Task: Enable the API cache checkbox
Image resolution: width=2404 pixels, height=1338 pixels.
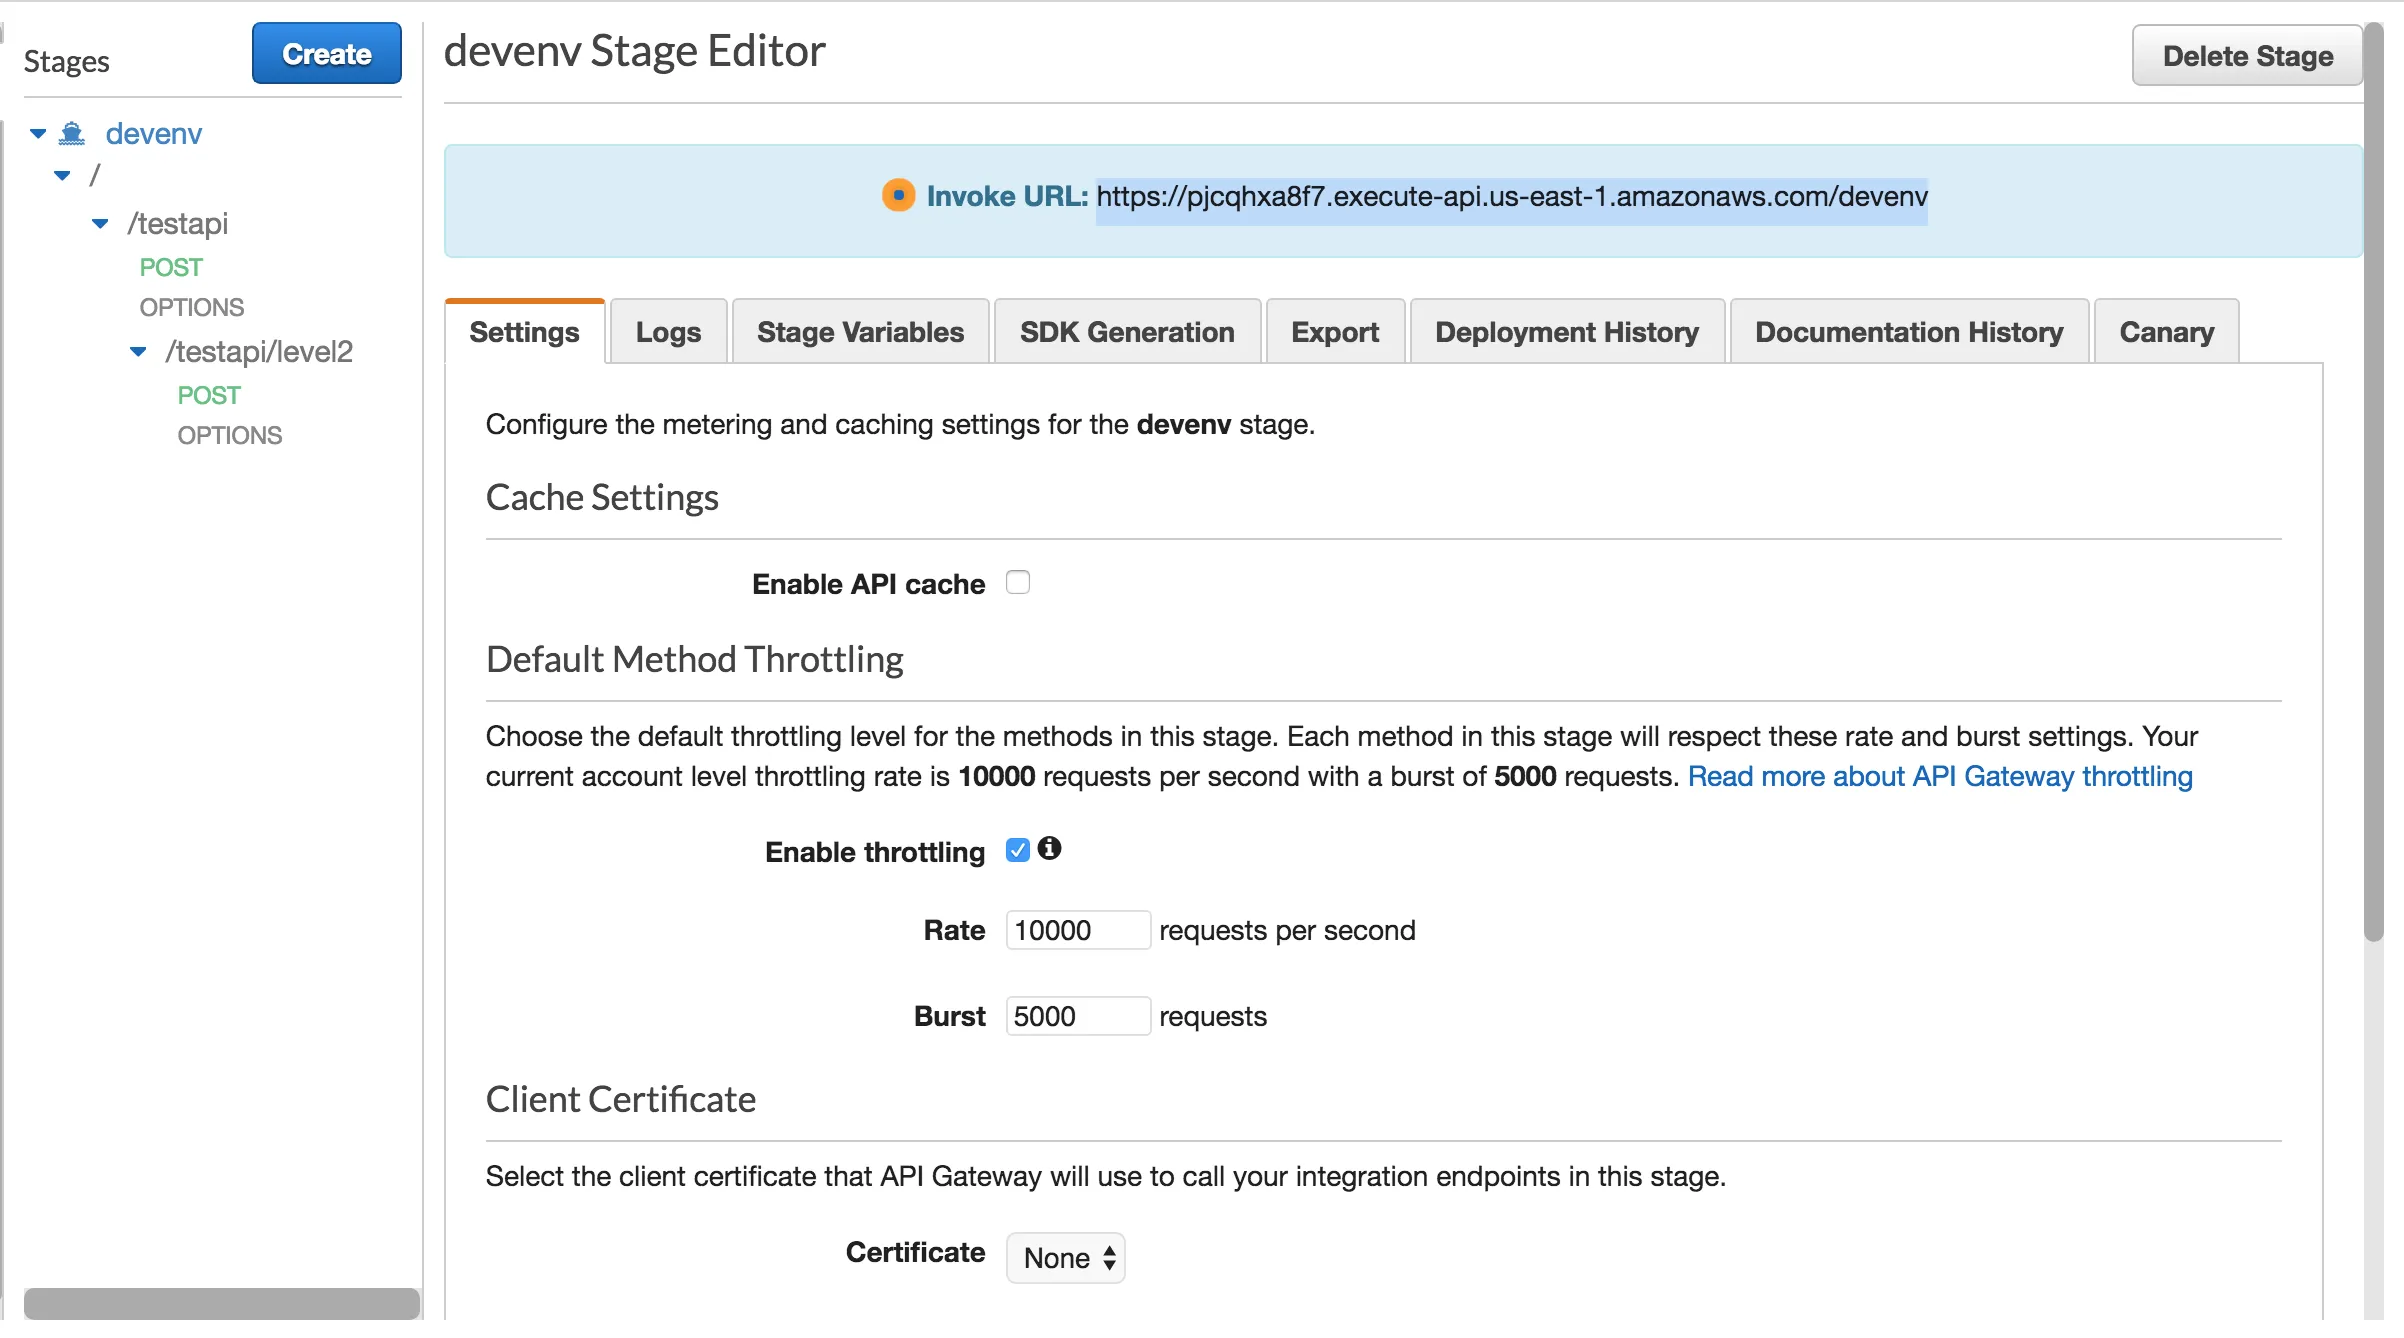Action: (x=1017, y=582)
